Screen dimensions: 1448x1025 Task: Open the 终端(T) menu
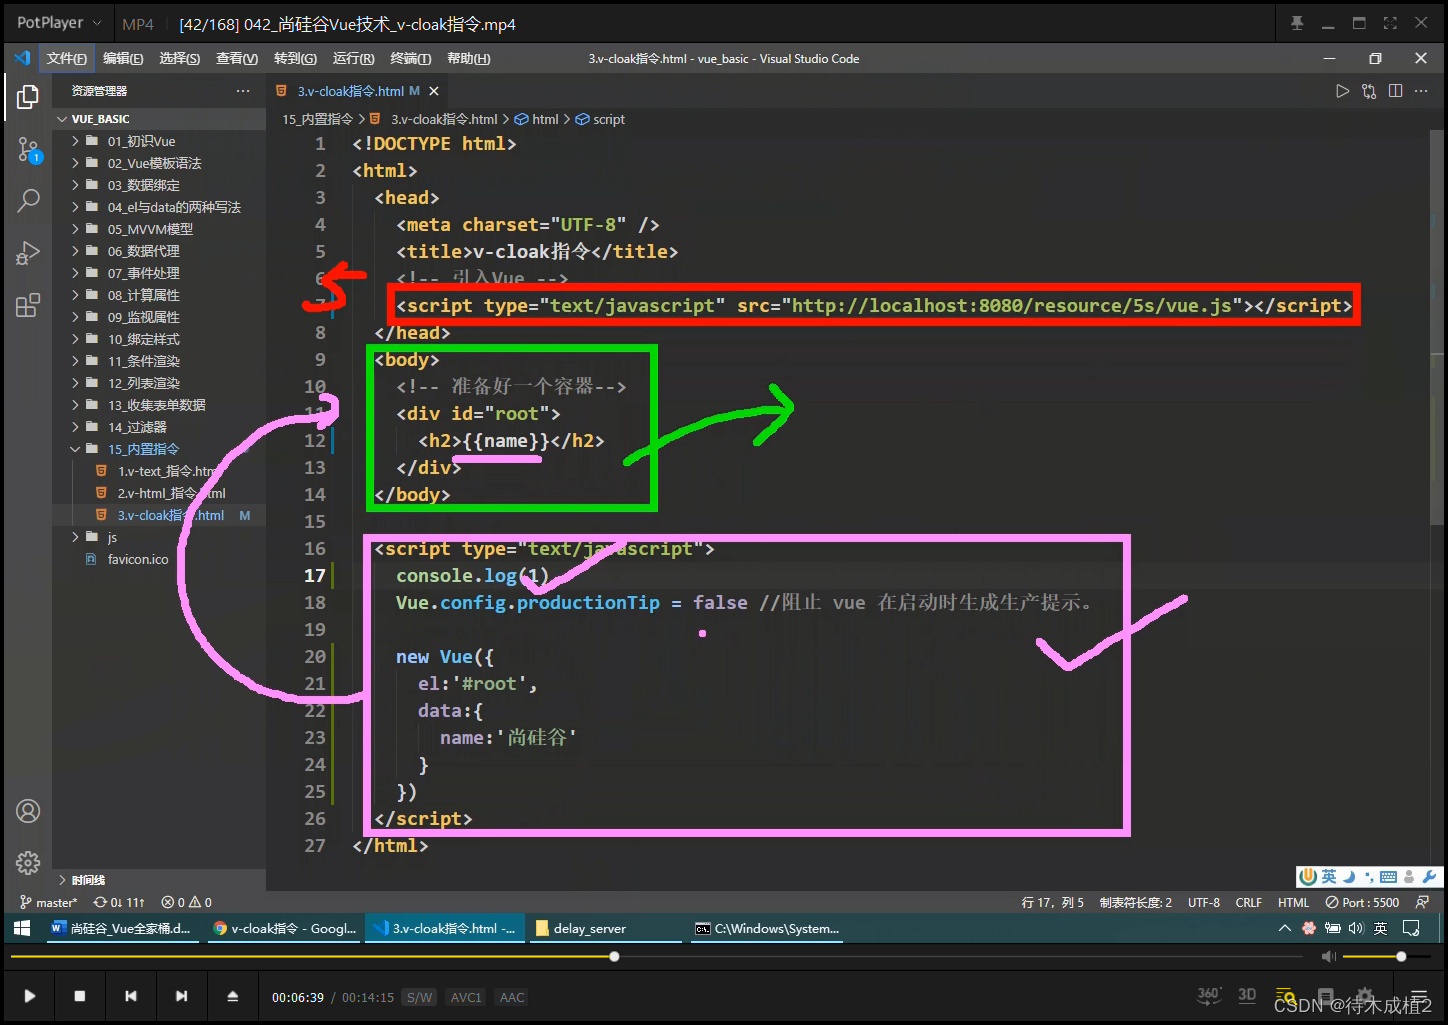click(410, 58)
